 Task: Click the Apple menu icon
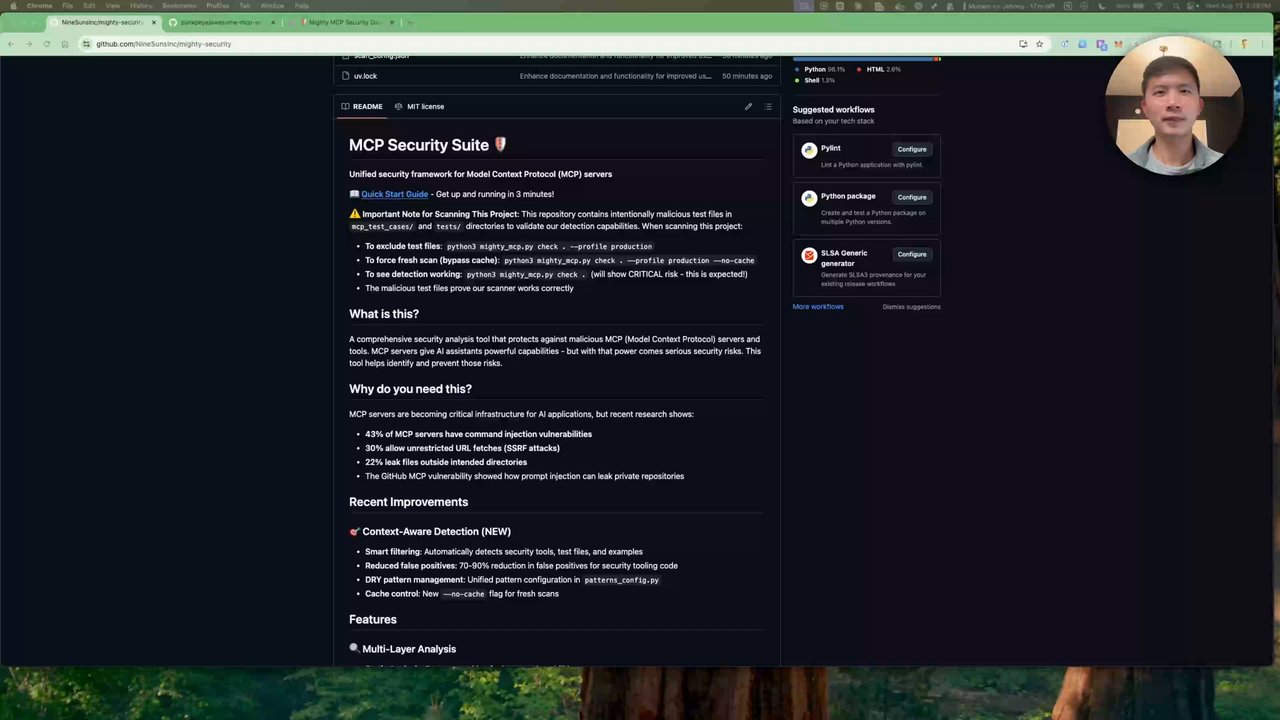tap(12, 5)
